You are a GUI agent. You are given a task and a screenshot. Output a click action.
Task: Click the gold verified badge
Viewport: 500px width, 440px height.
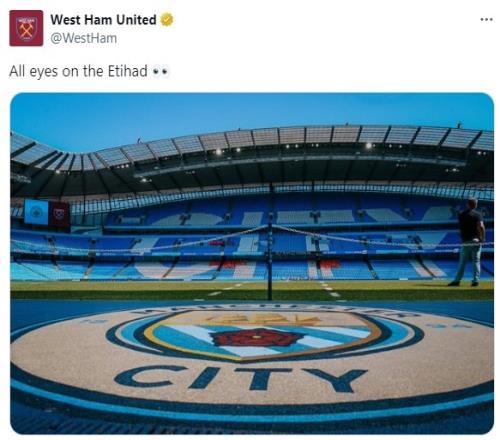pyautogui.click(x=167, y=20)
